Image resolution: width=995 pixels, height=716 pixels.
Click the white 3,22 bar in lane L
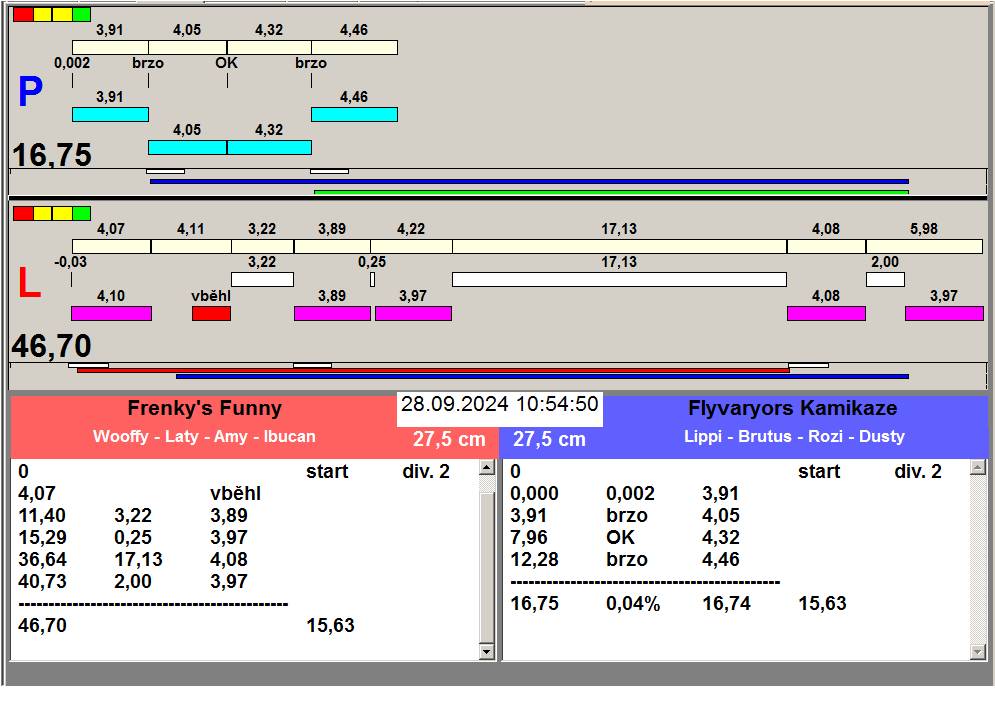click(262, 279)
